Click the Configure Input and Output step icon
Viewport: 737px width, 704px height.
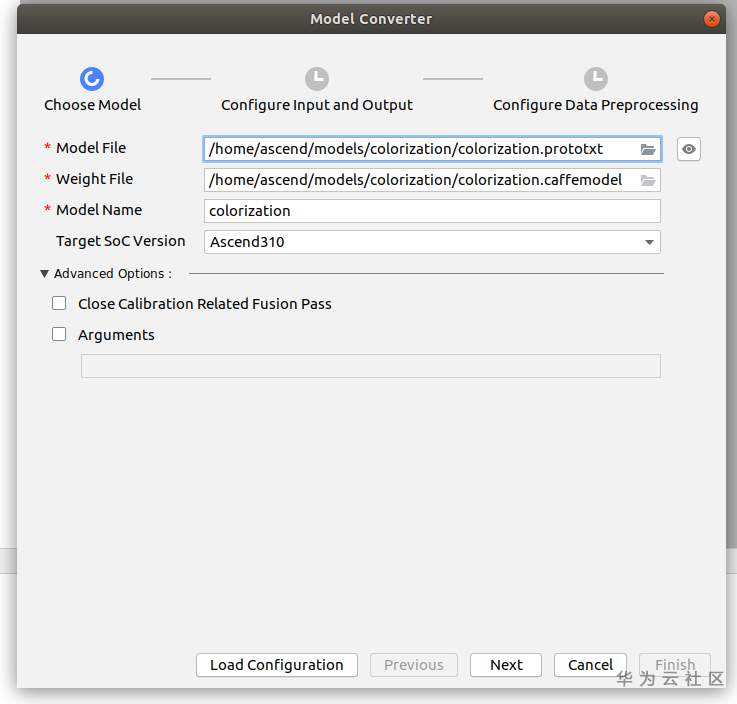pos(316,79)
